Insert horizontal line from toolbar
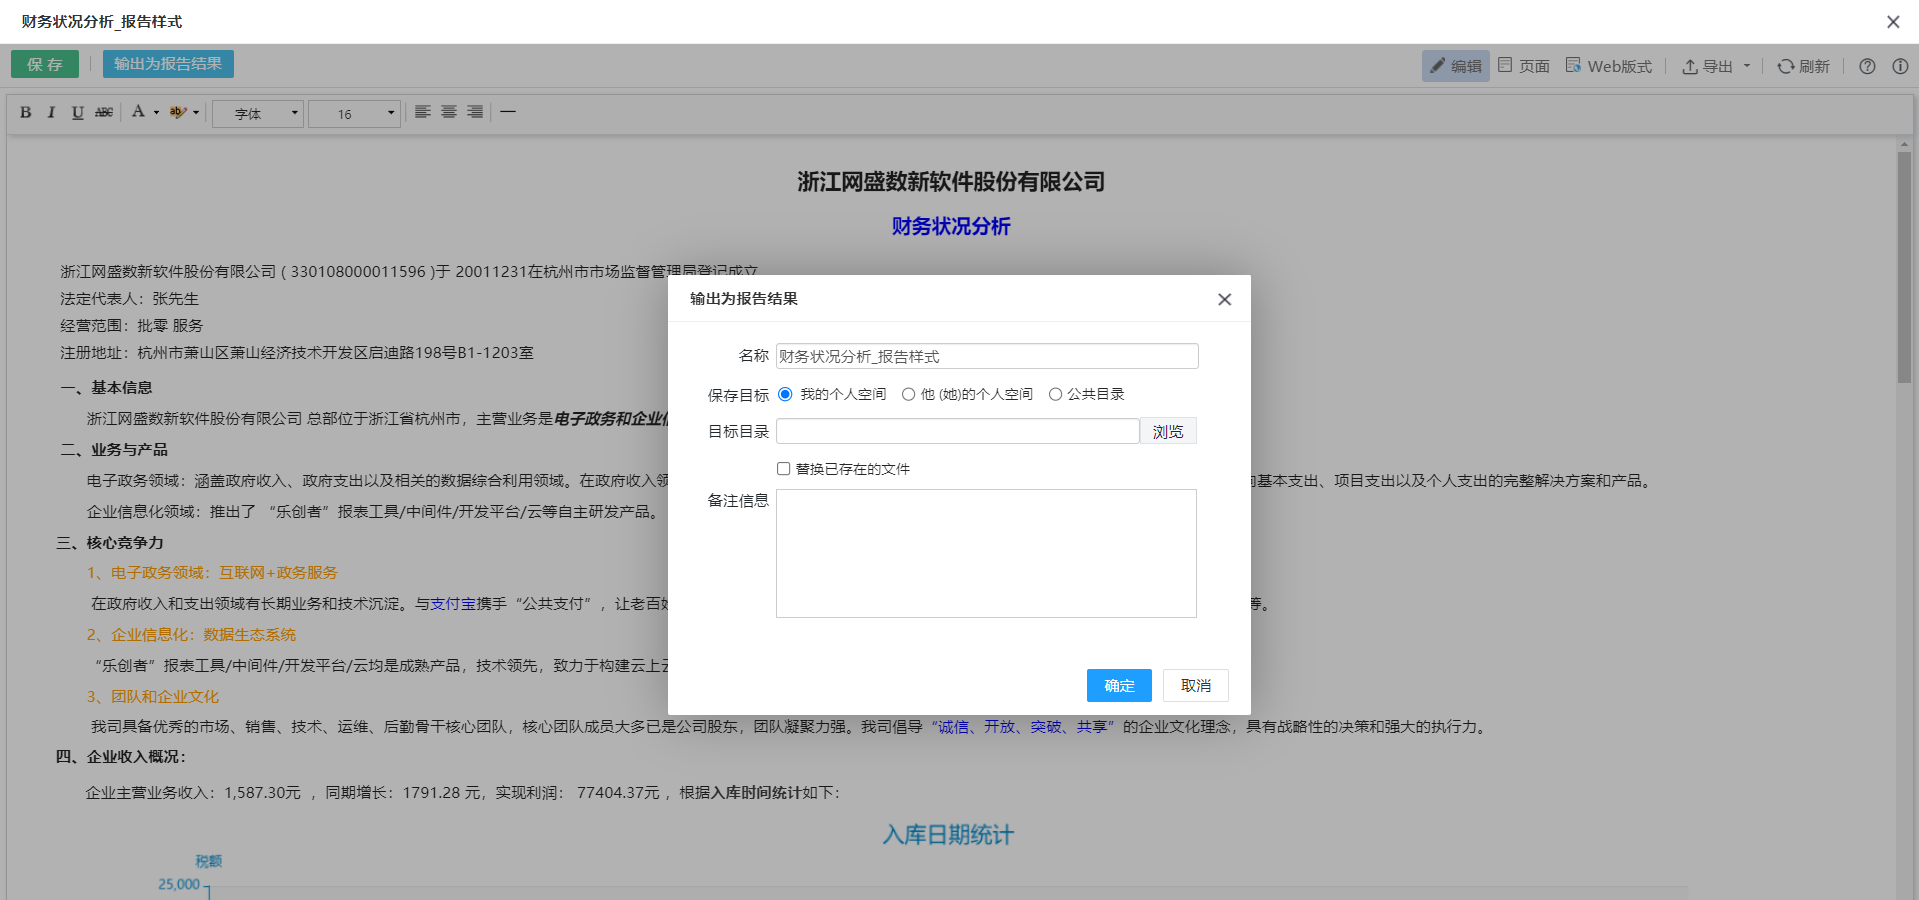This screenshot has width=1919, height=900. pos(508,112)
